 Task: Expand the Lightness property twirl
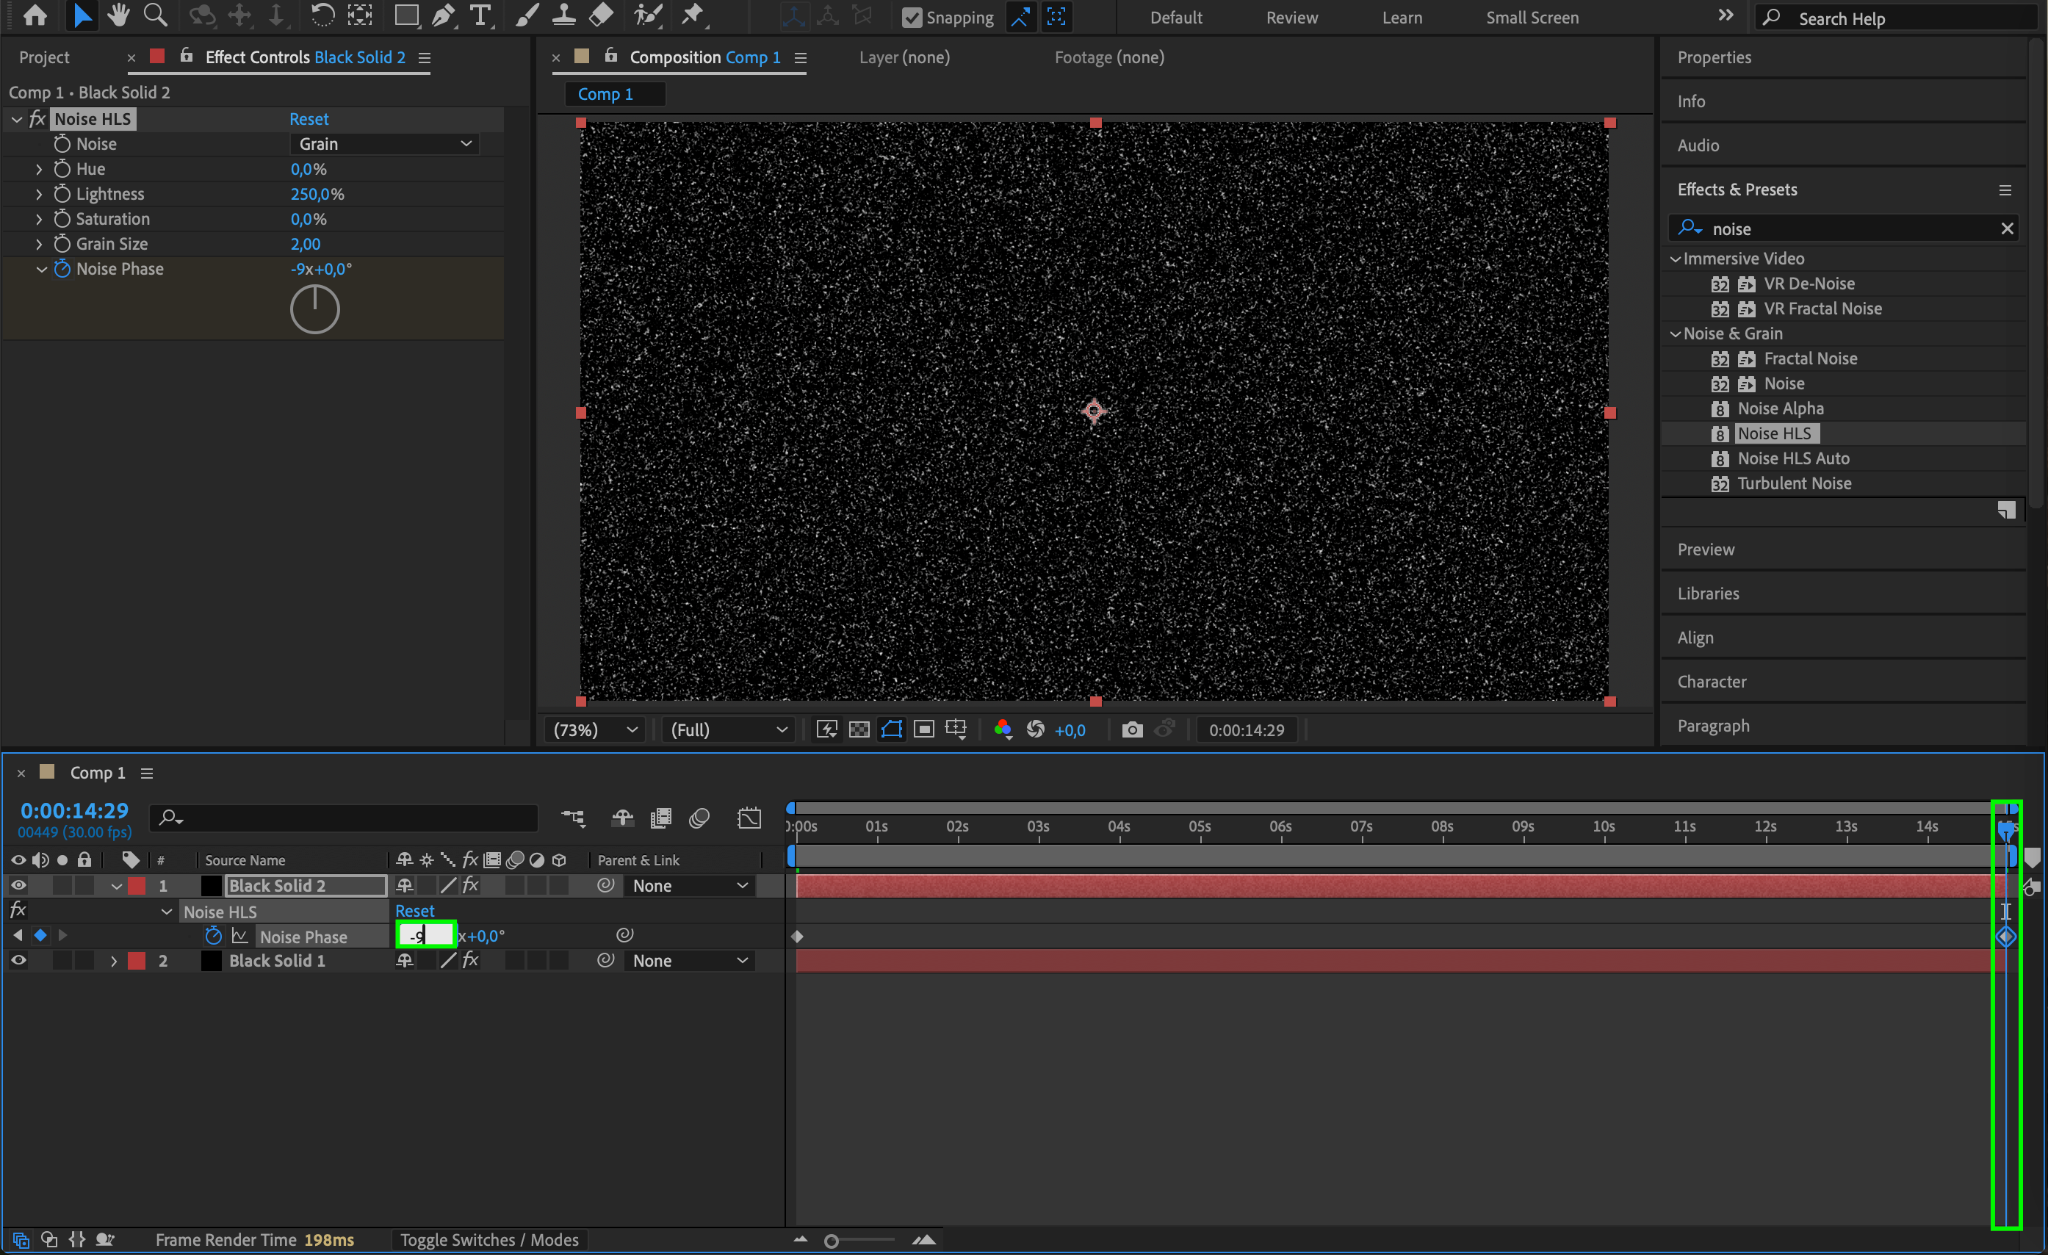click(x=39, y=194)
